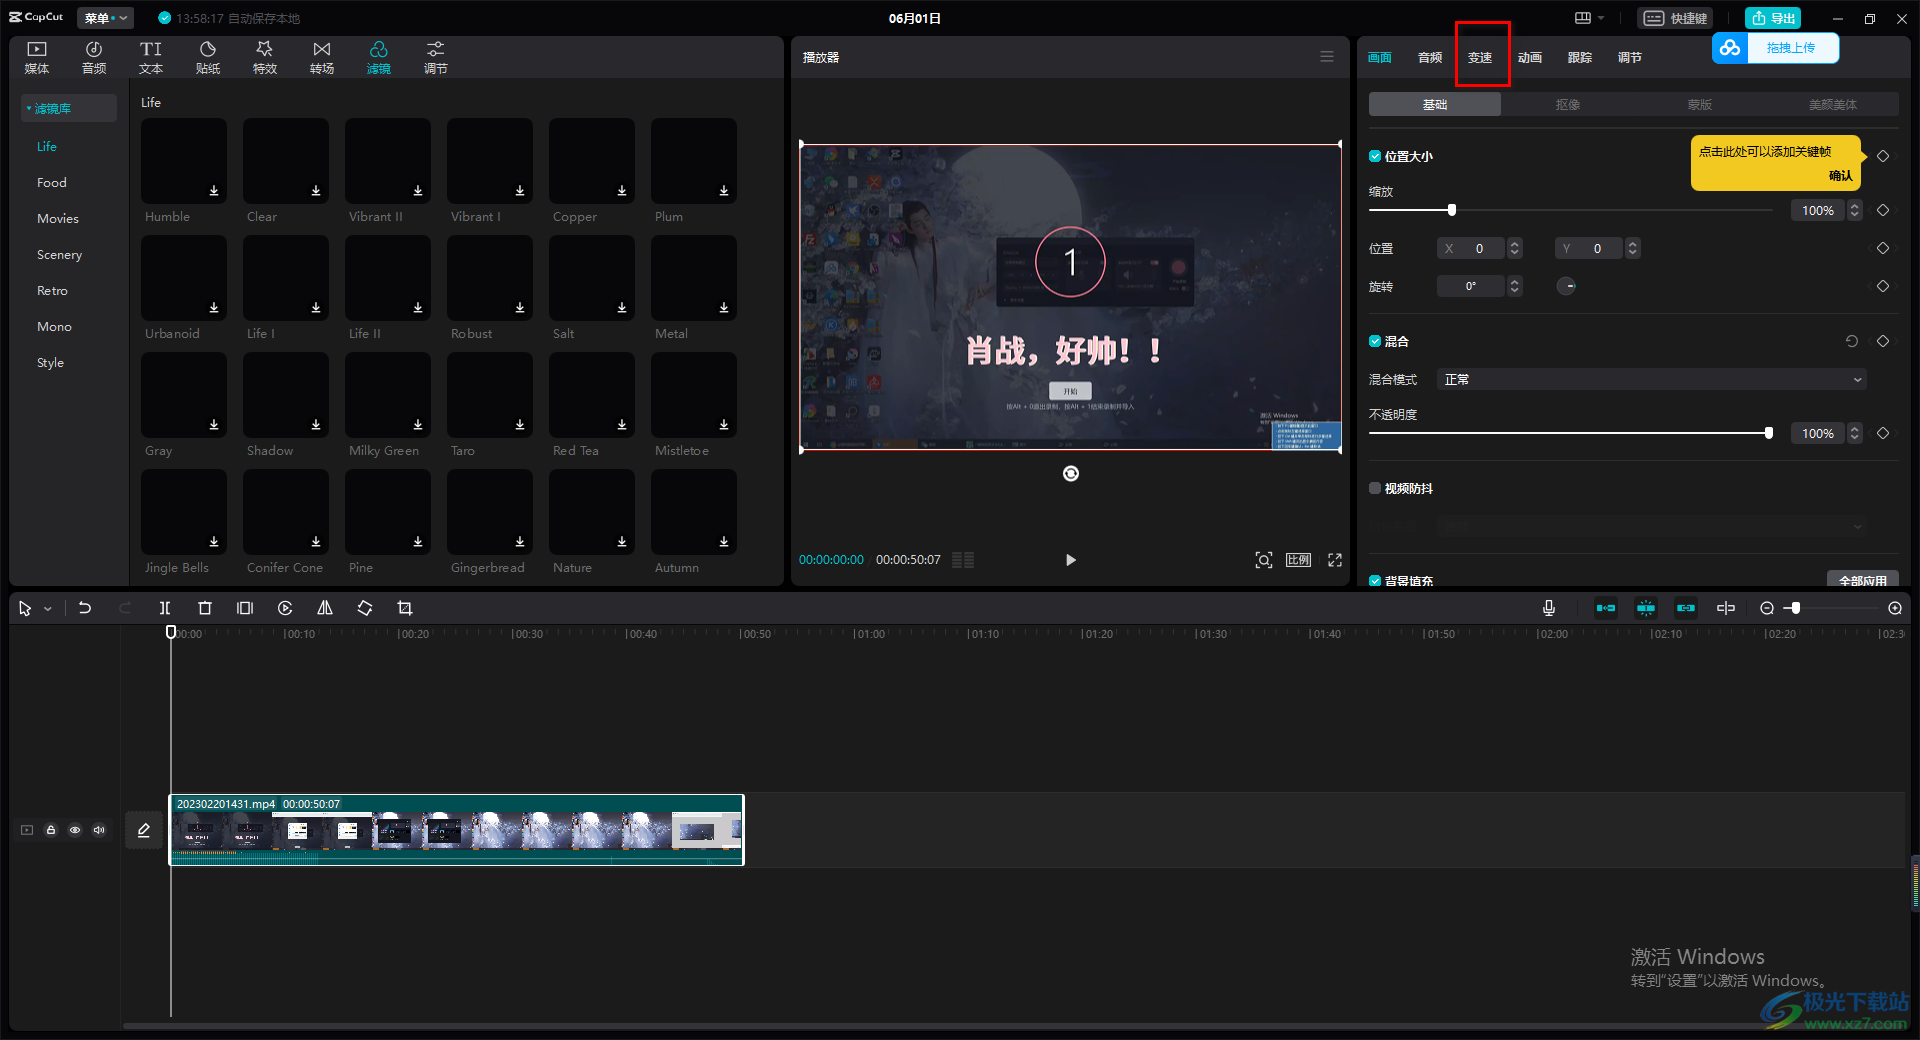Open the 媒体 media panel

pyautogui.click(x=37, y=58)
